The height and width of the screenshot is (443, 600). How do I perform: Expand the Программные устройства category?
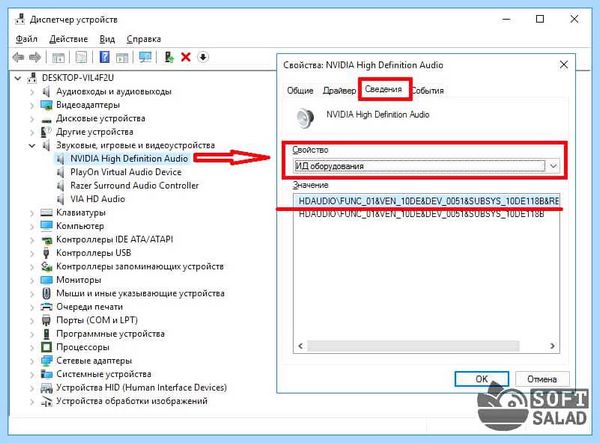click(x=32, y=334)
